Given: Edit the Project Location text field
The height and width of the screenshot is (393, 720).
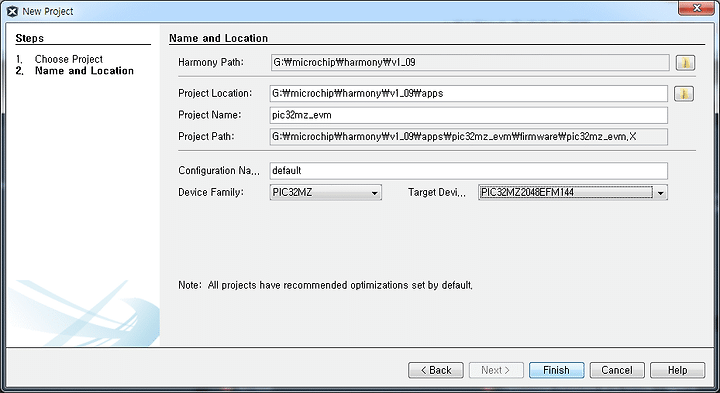Looking at the screenshot, I should 469,94.
